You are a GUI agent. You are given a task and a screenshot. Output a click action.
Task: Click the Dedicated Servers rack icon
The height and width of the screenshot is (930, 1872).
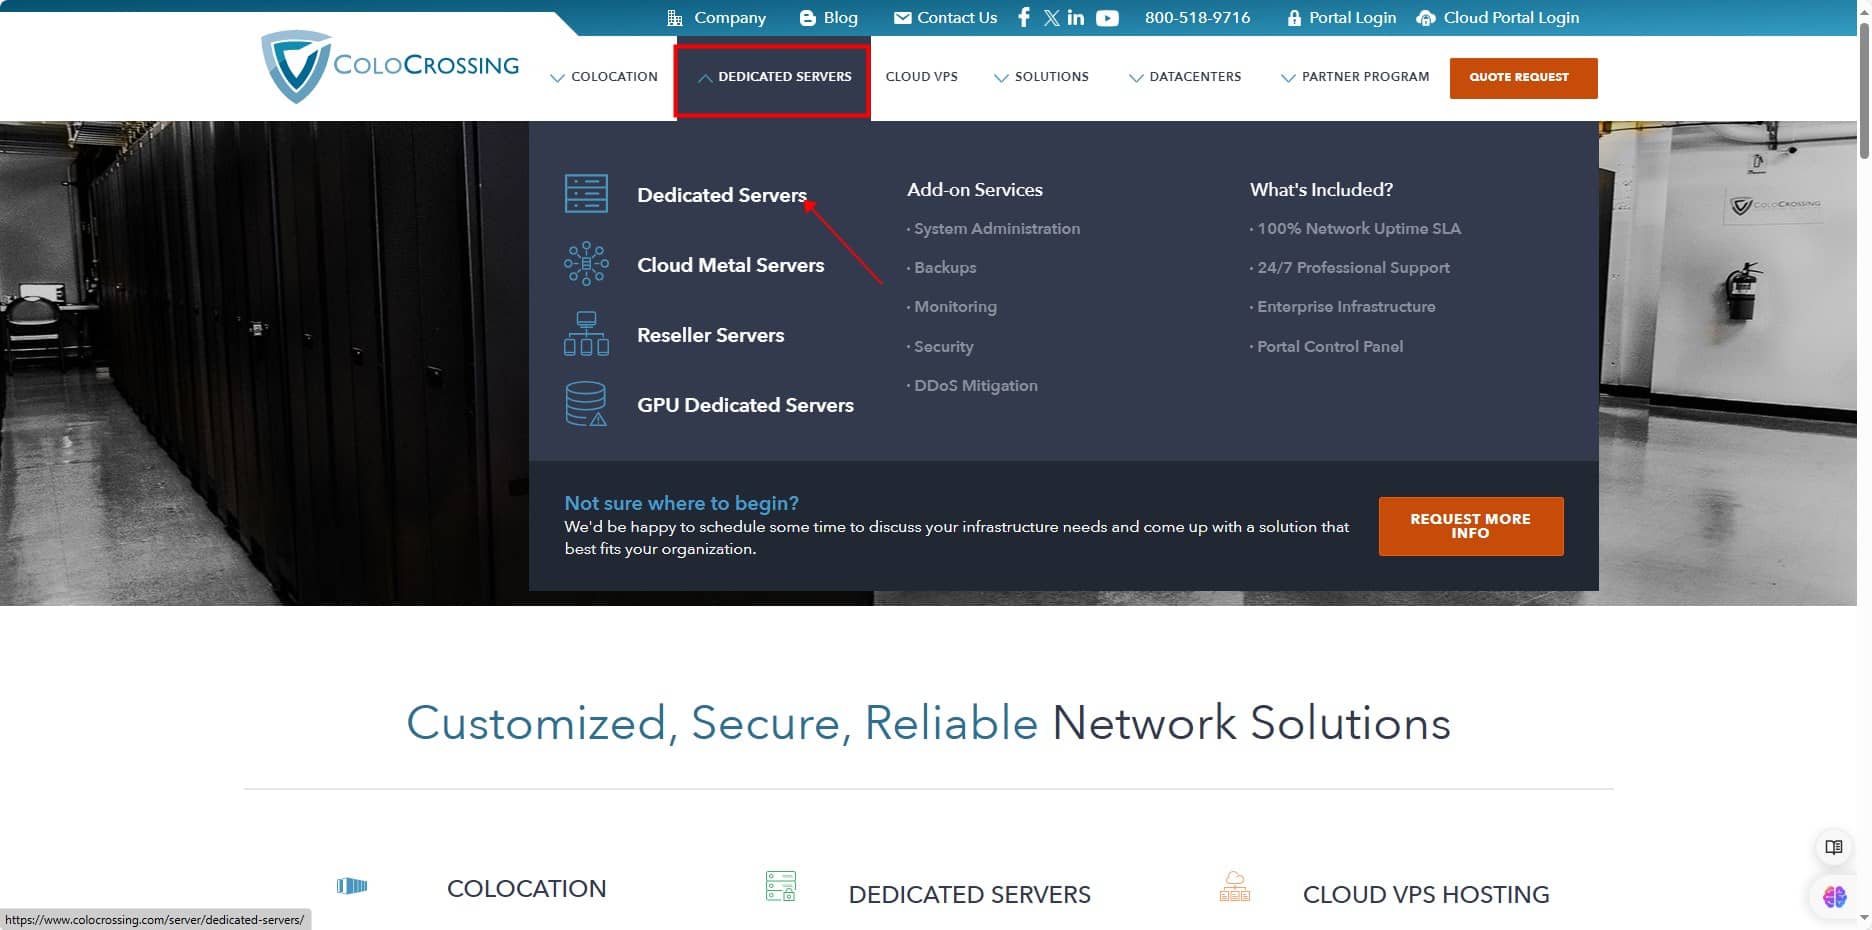[586, 193]
